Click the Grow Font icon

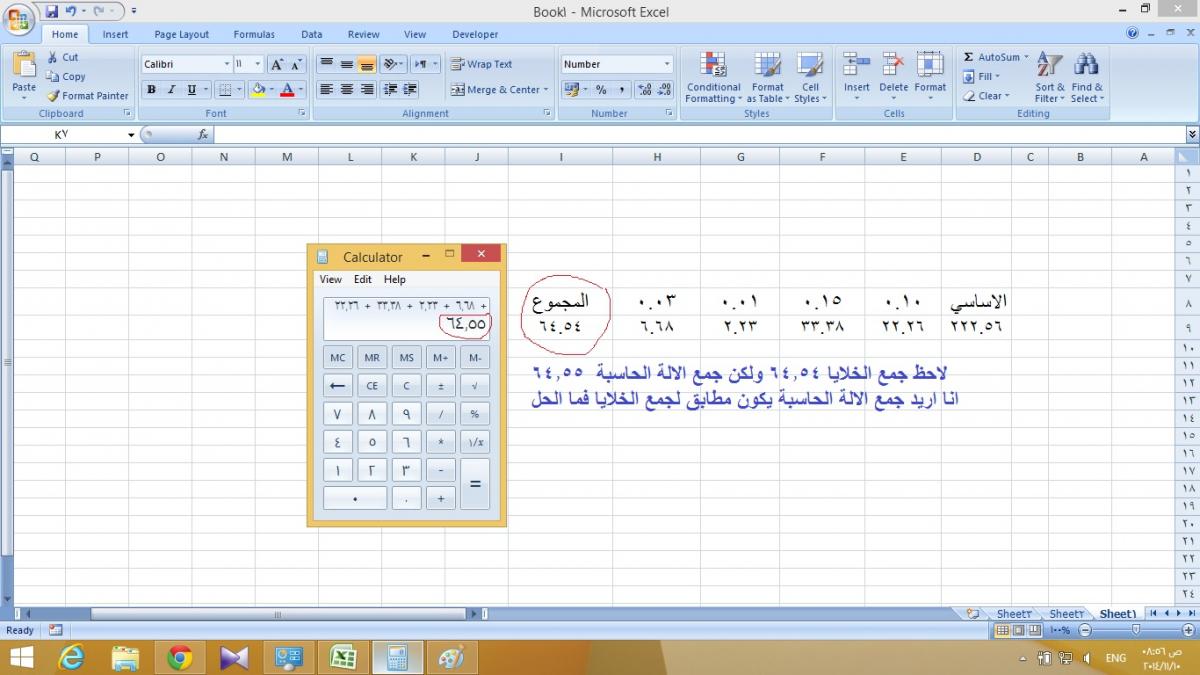(x=278, y=64)
